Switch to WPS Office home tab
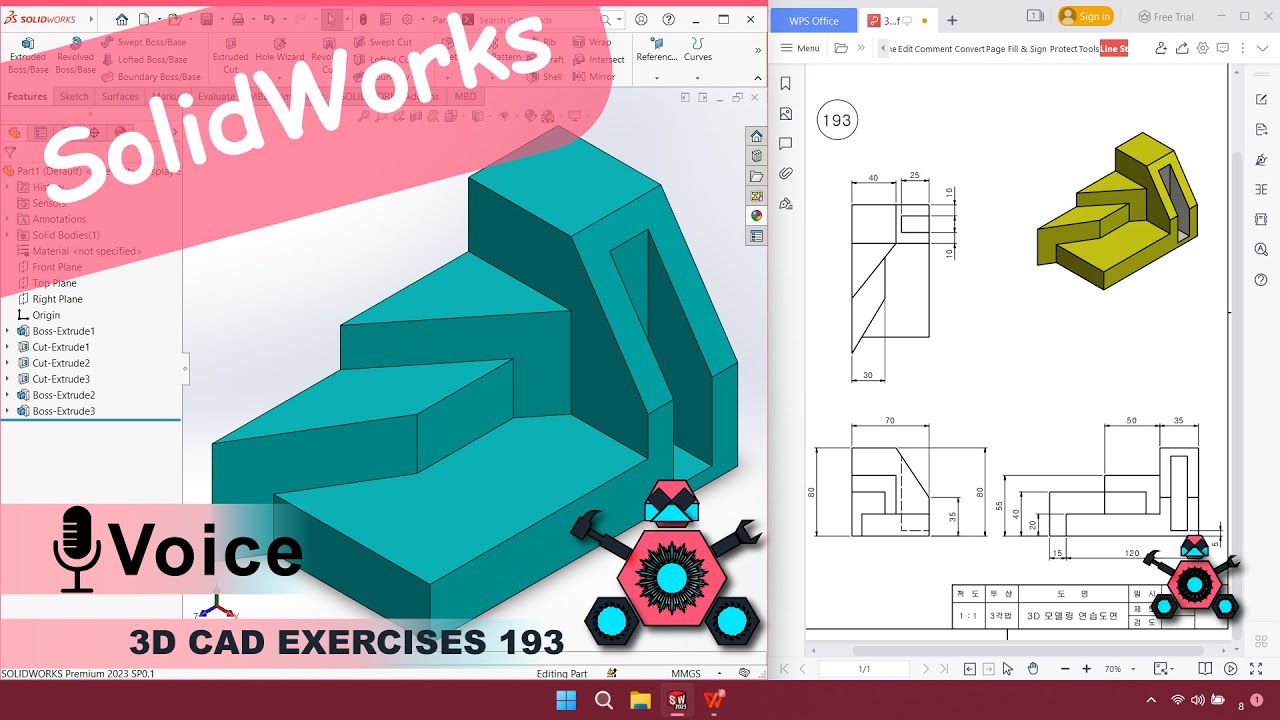Image resolution: width=1280 pixels, height=720 pixels. click(x=814, y=20)
